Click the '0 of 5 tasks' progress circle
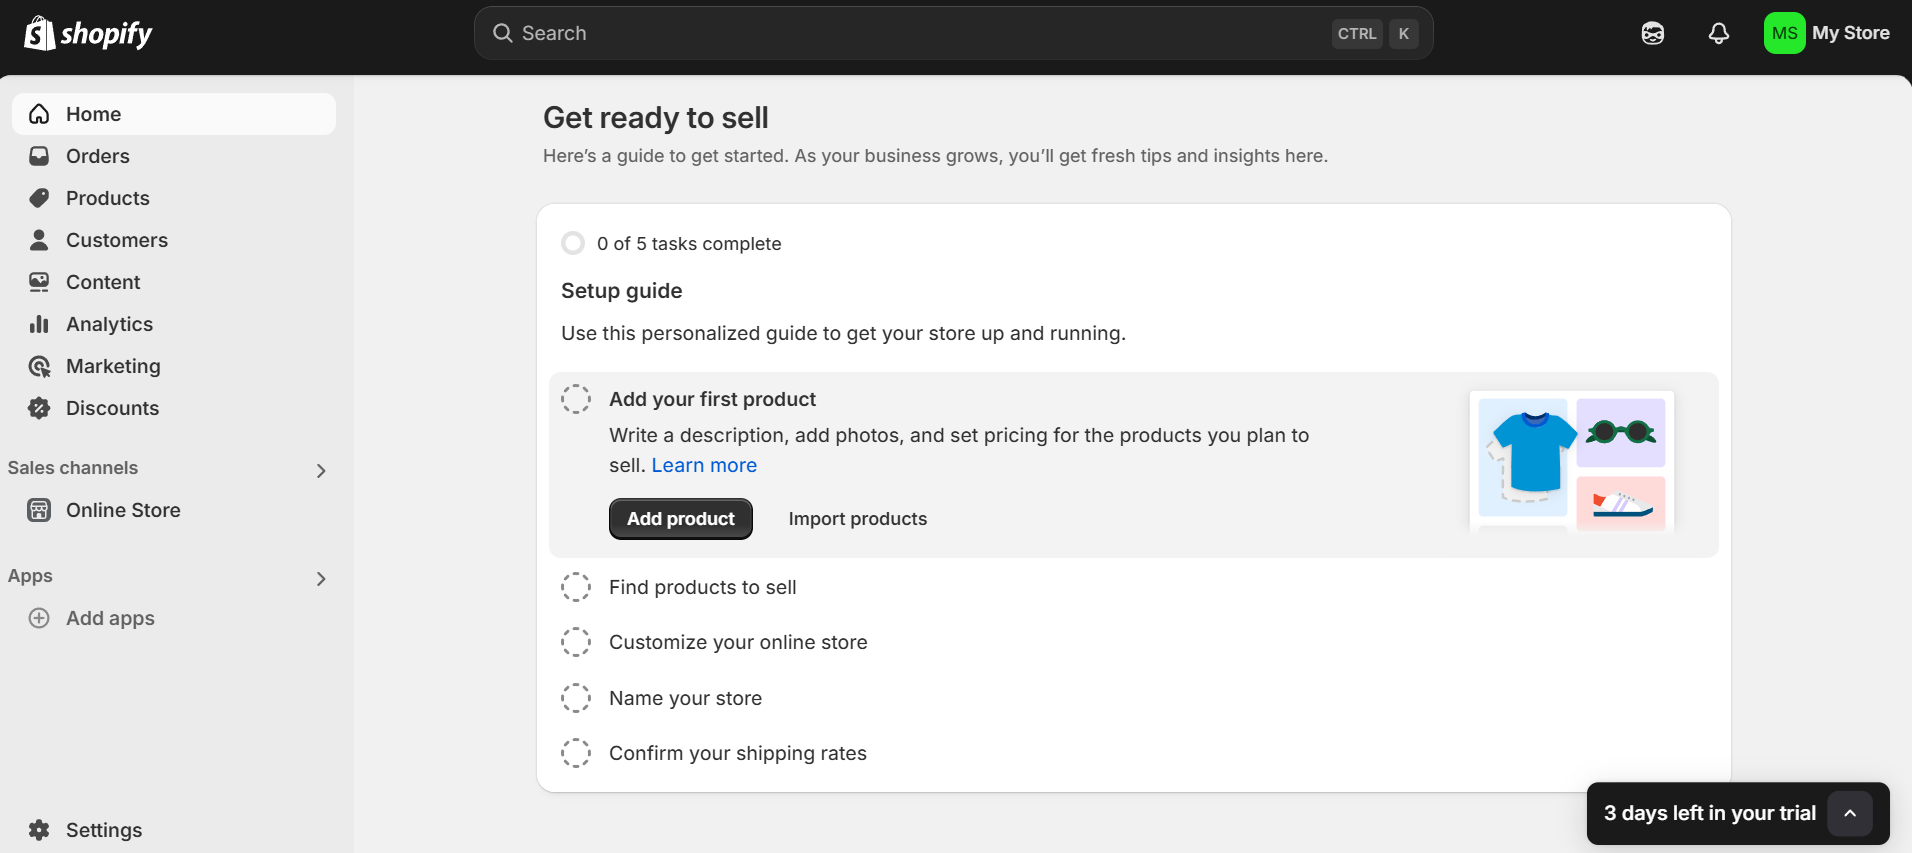 pos(573,243)
